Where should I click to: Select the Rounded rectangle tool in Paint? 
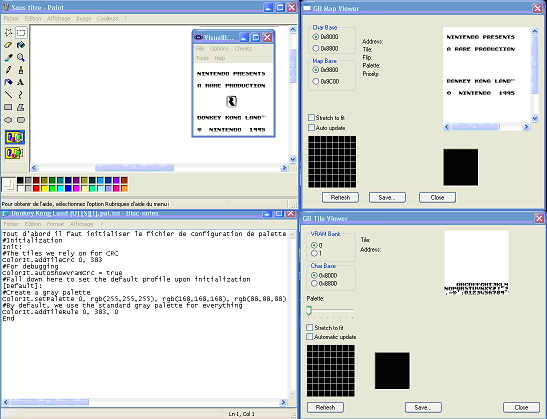pyautogui.click(x=21, y=120)
